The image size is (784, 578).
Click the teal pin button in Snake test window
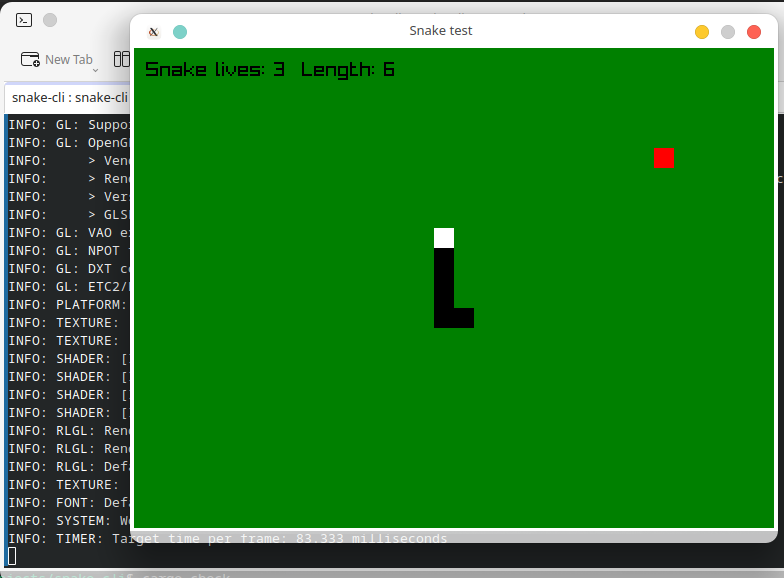coord(180,32)
